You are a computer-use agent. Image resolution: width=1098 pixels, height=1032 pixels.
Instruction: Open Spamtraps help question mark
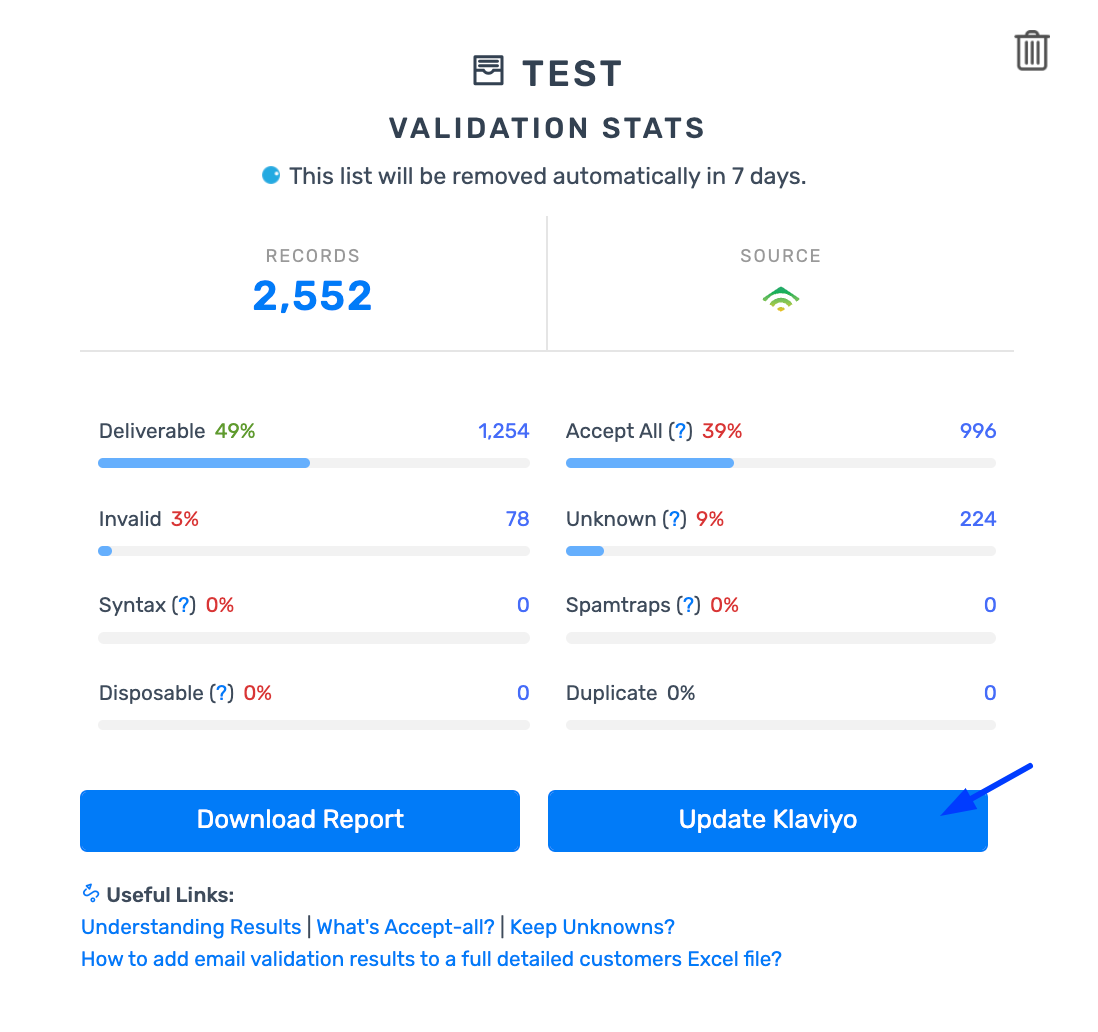click(688, 605)
